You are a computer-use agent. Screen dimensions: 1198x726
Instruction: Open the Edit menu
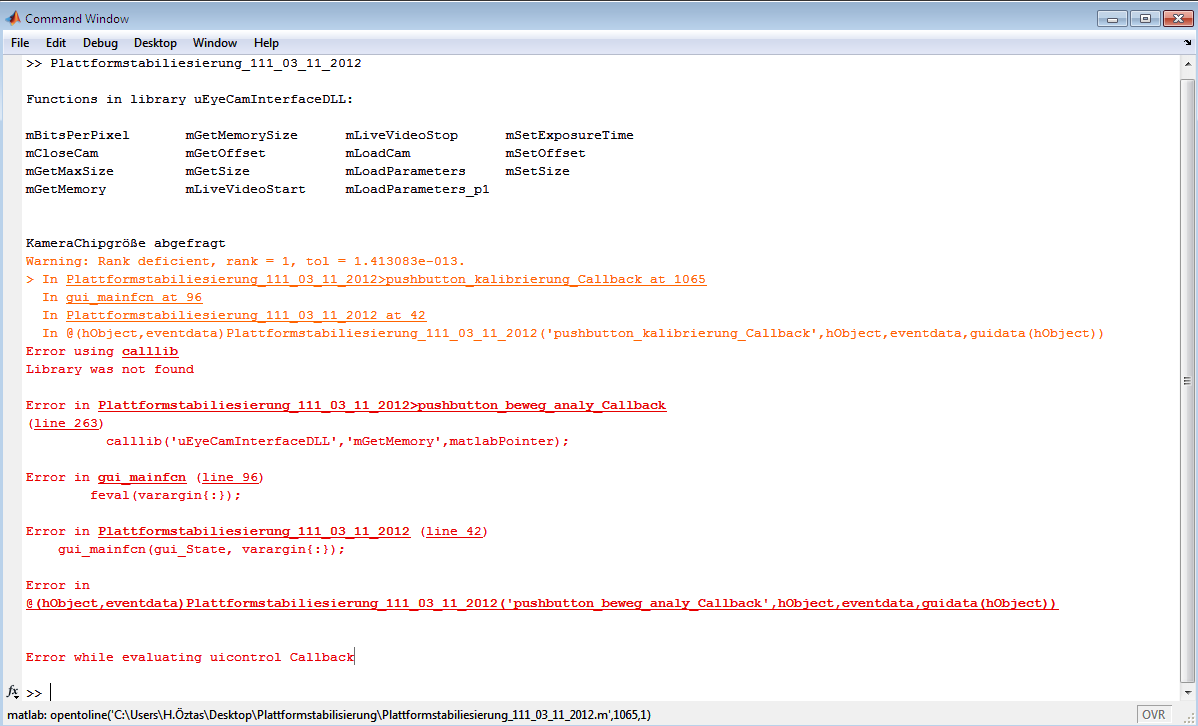tap(56, 43)
